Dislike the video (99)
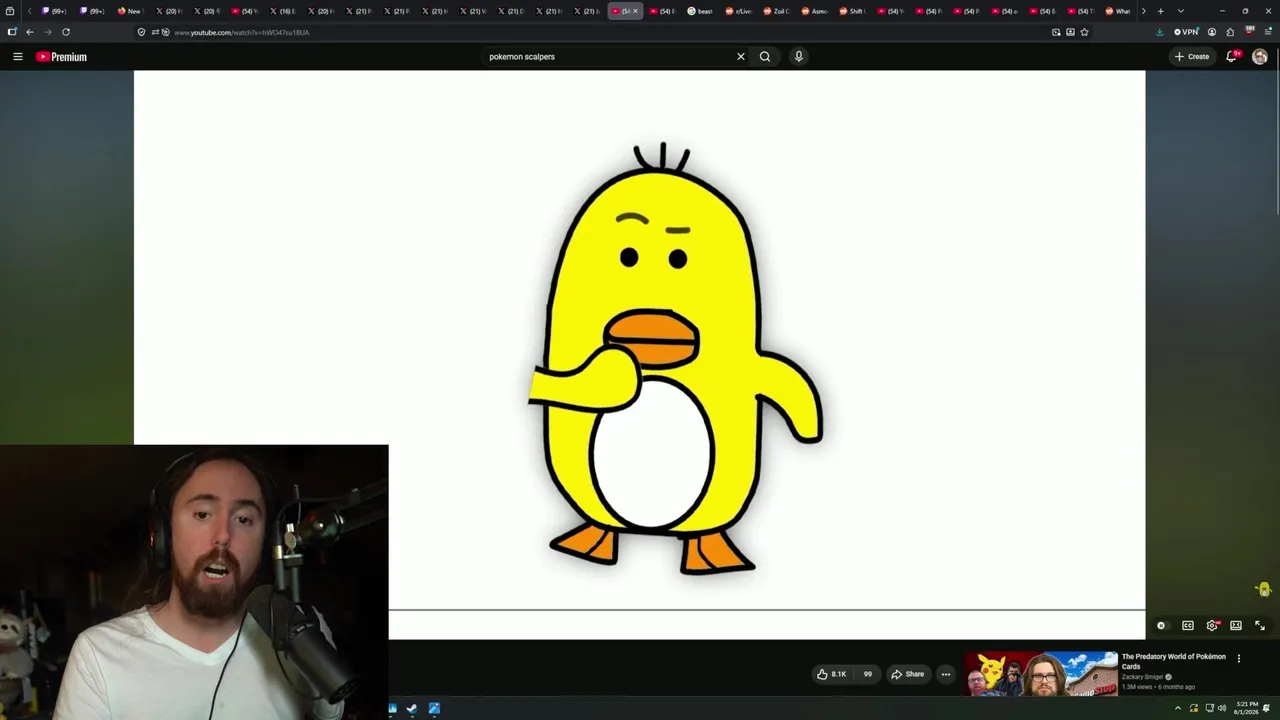Screen dimensions: 1280x720 pos(866,674)
